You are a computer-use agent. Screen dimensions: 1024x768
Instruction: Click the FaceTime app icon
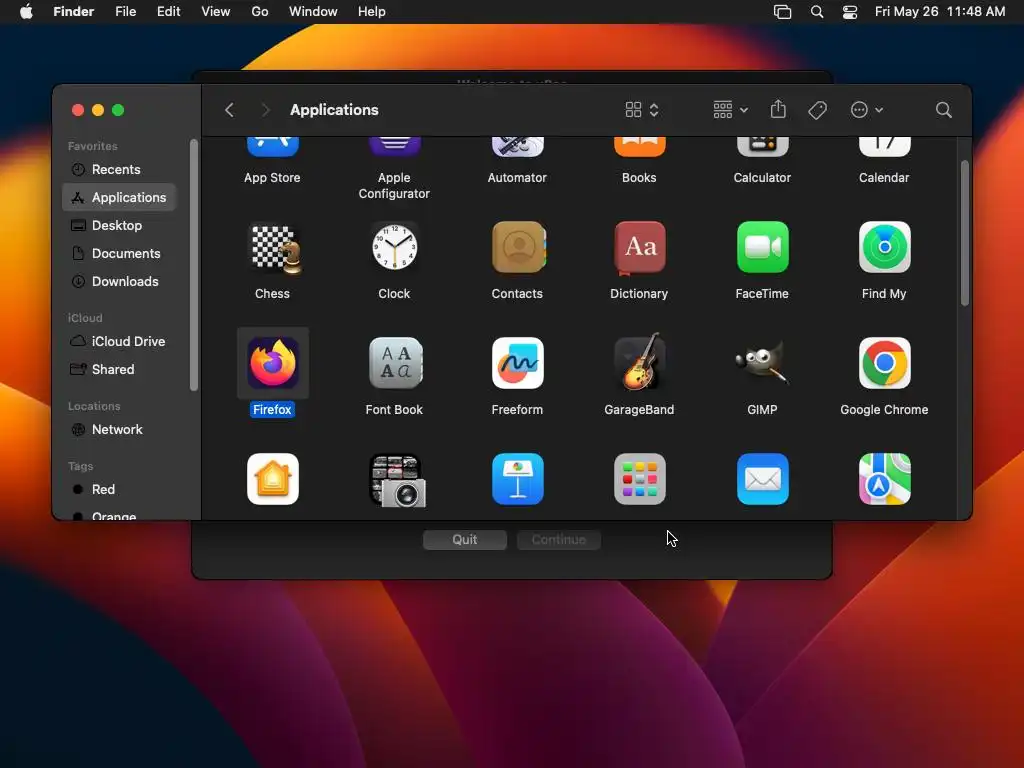[x=762, y=248]
